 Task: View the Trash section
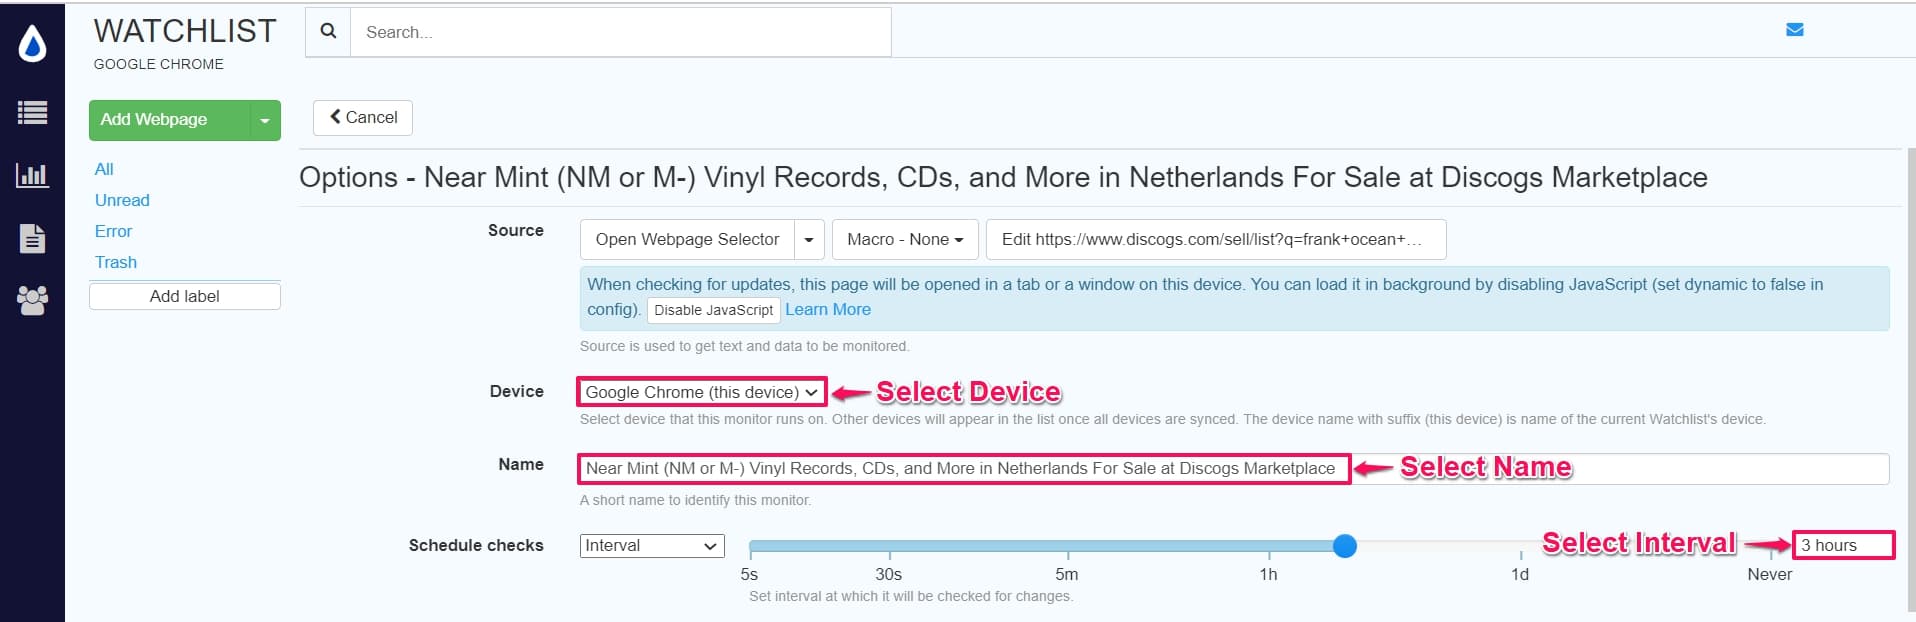(x=115, y=262)
